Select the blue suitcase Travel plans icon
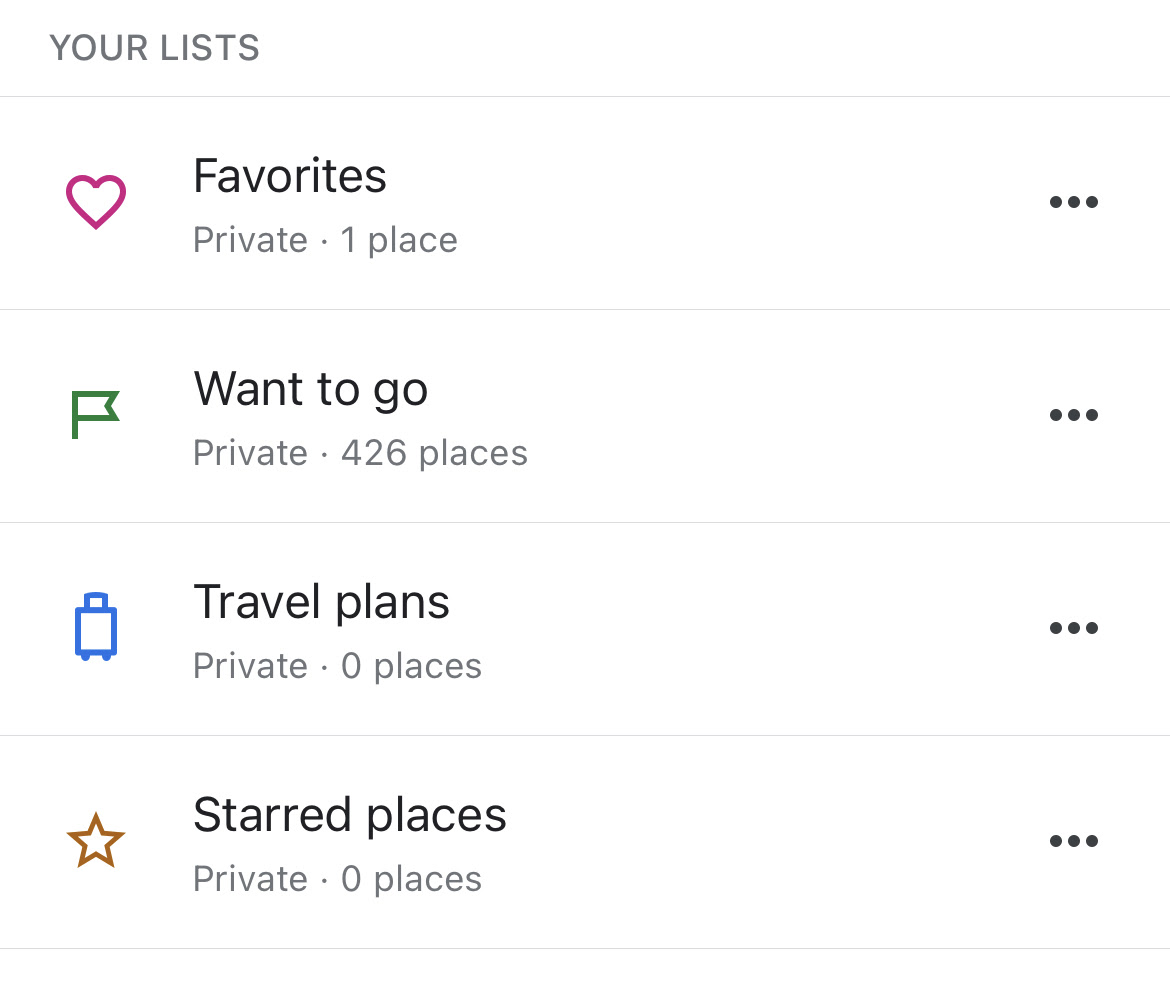 pos(96,627)
